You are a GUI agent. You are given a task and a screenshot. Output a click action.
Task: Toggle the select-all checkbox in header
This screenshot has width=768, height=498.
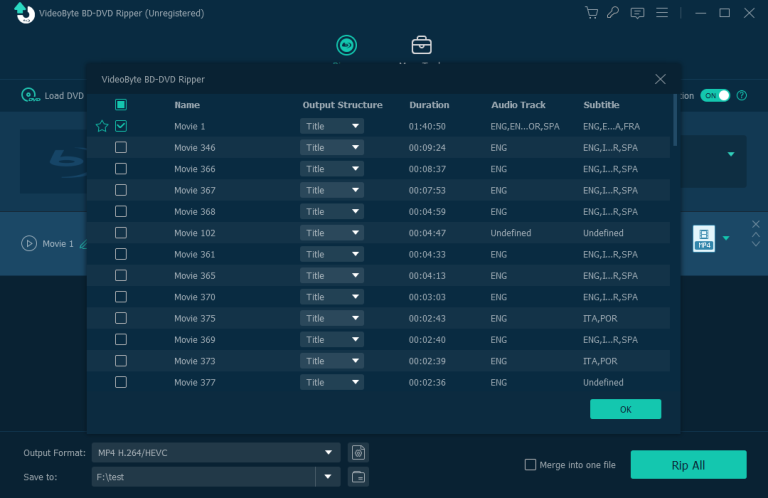pyautogui.click(x=121, y=105)
